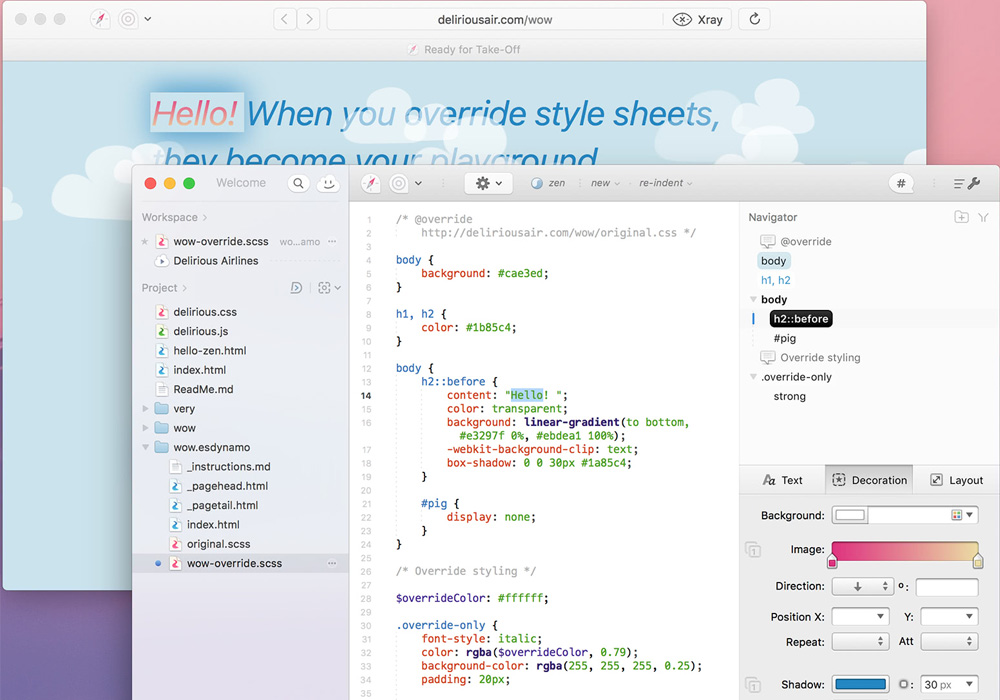Viewport: 1000px width, 700px height.
Task: Select h2::before in the Navigator tree
Action: click(x=800, y=318)
